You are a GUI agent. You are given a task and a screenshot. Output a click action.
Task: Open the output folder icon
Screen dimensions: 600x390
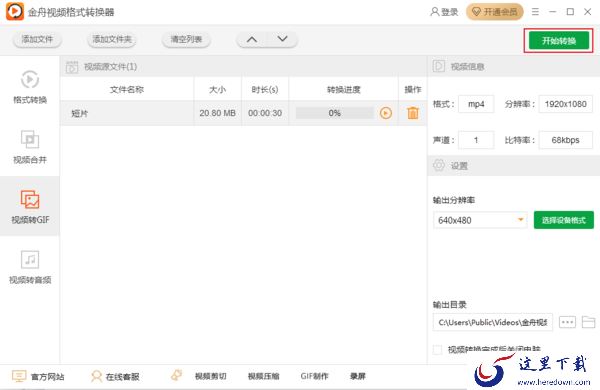tap(588, 322)
